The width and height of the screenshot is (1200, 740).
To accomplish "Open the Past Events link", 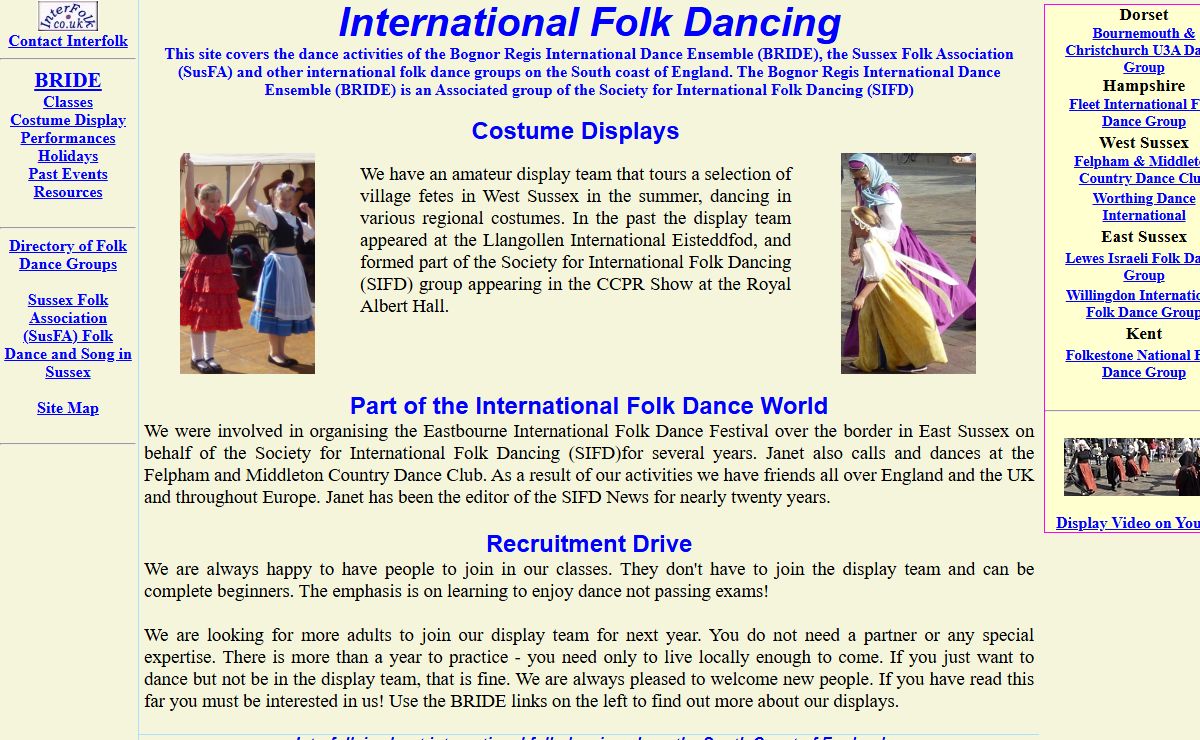I will coord(68,174).
